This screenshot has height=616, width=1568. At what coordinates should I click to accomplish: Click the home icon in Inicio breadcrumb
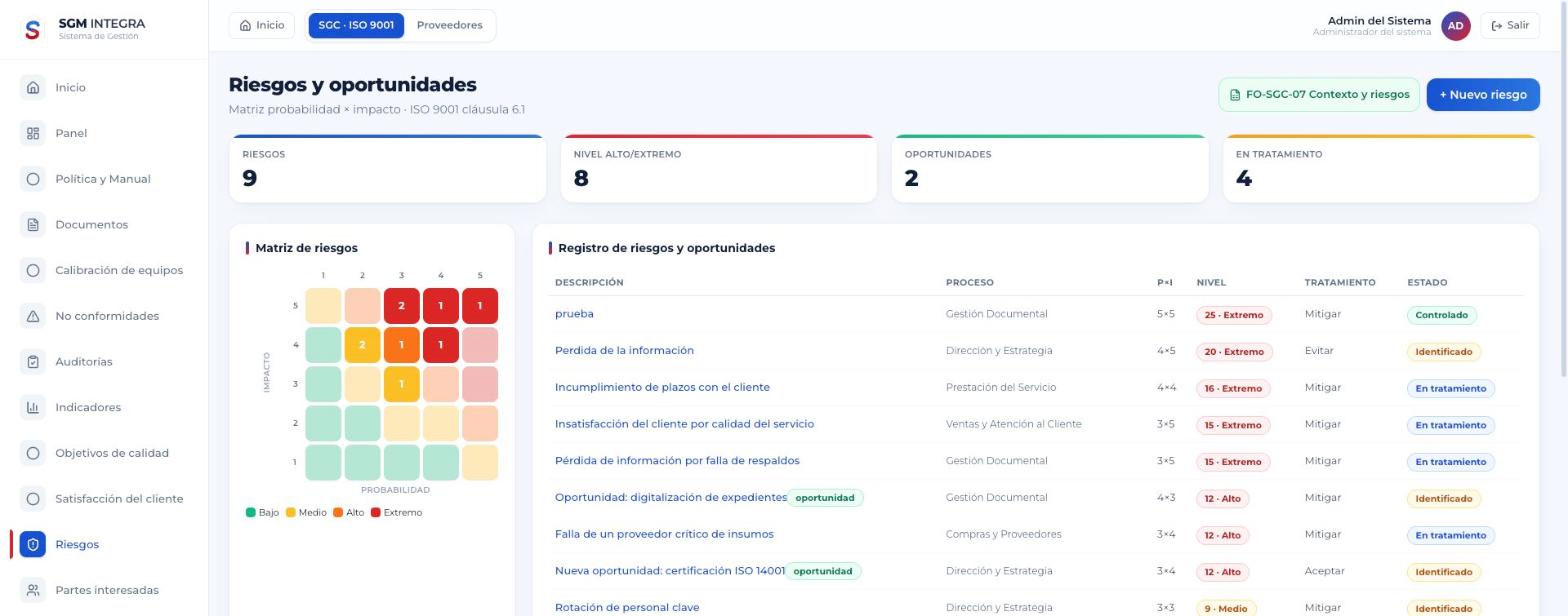245,25
